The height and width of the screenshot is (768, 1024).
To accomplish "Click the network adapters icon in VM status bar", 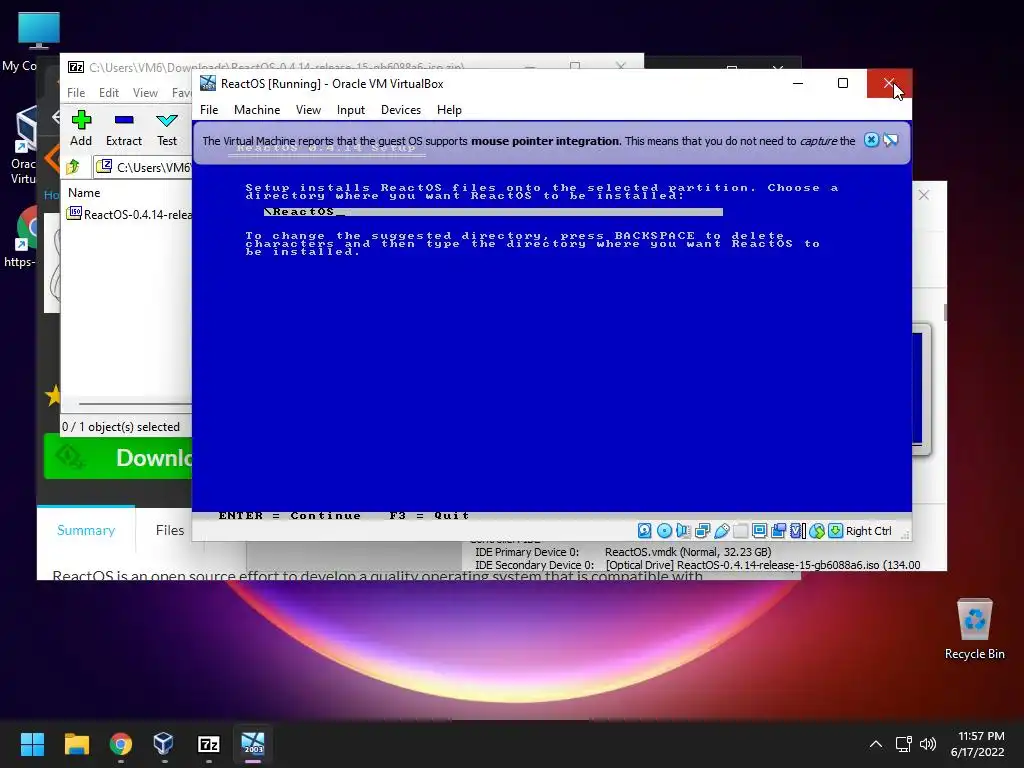I will click(702, 531).
